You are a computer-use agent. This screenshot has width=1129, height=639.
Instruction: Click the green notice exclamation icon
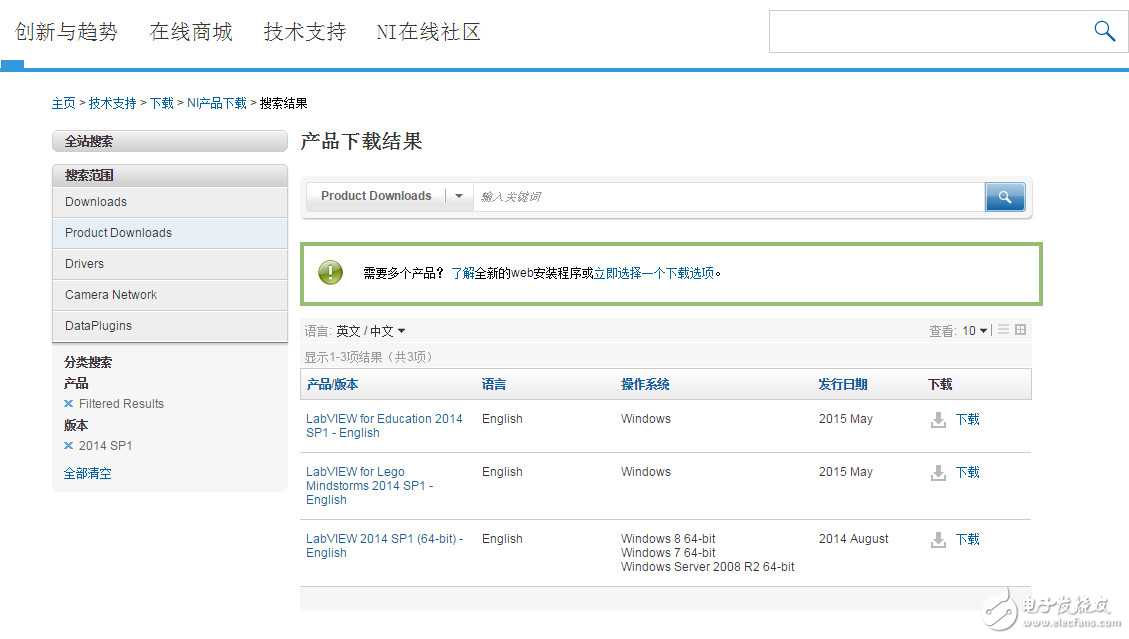tap(330, 272)
